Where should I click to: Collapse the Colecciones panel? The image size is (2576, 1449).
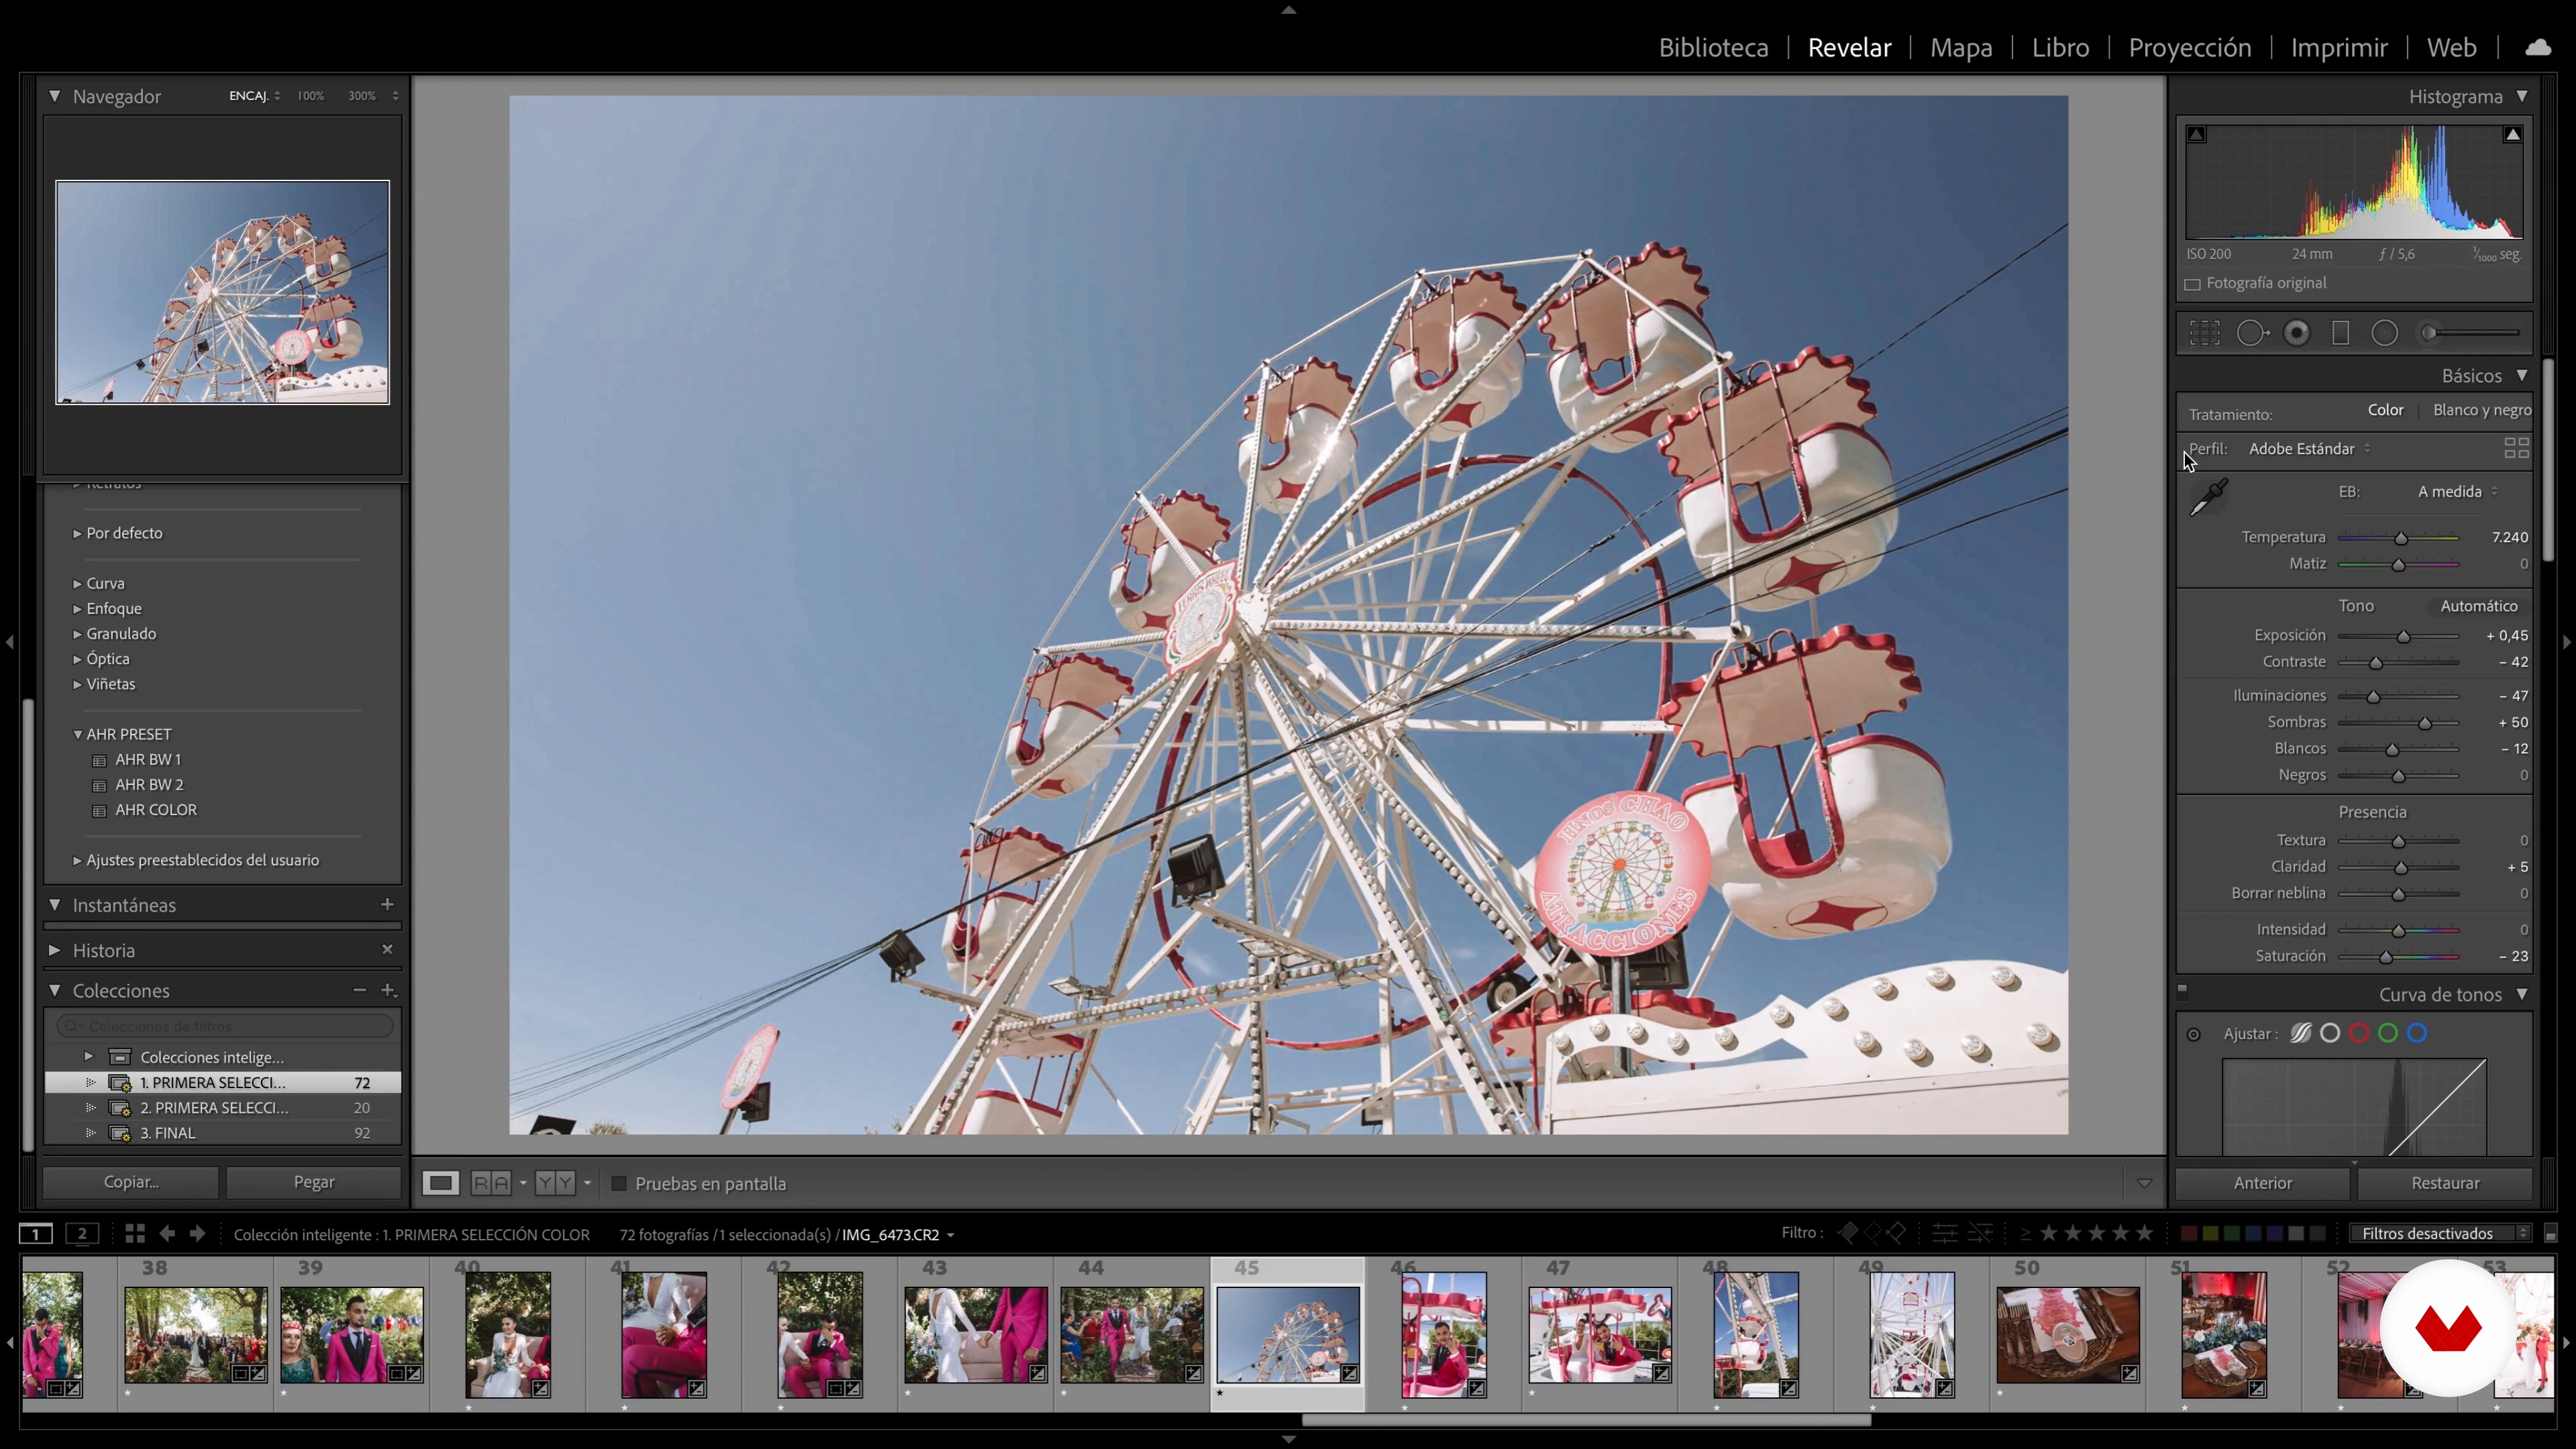(x=54, y=990)
